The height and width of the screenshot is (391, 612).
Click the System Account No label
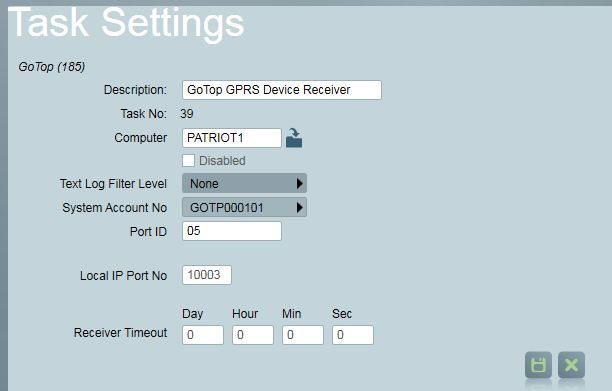[114, 208]
